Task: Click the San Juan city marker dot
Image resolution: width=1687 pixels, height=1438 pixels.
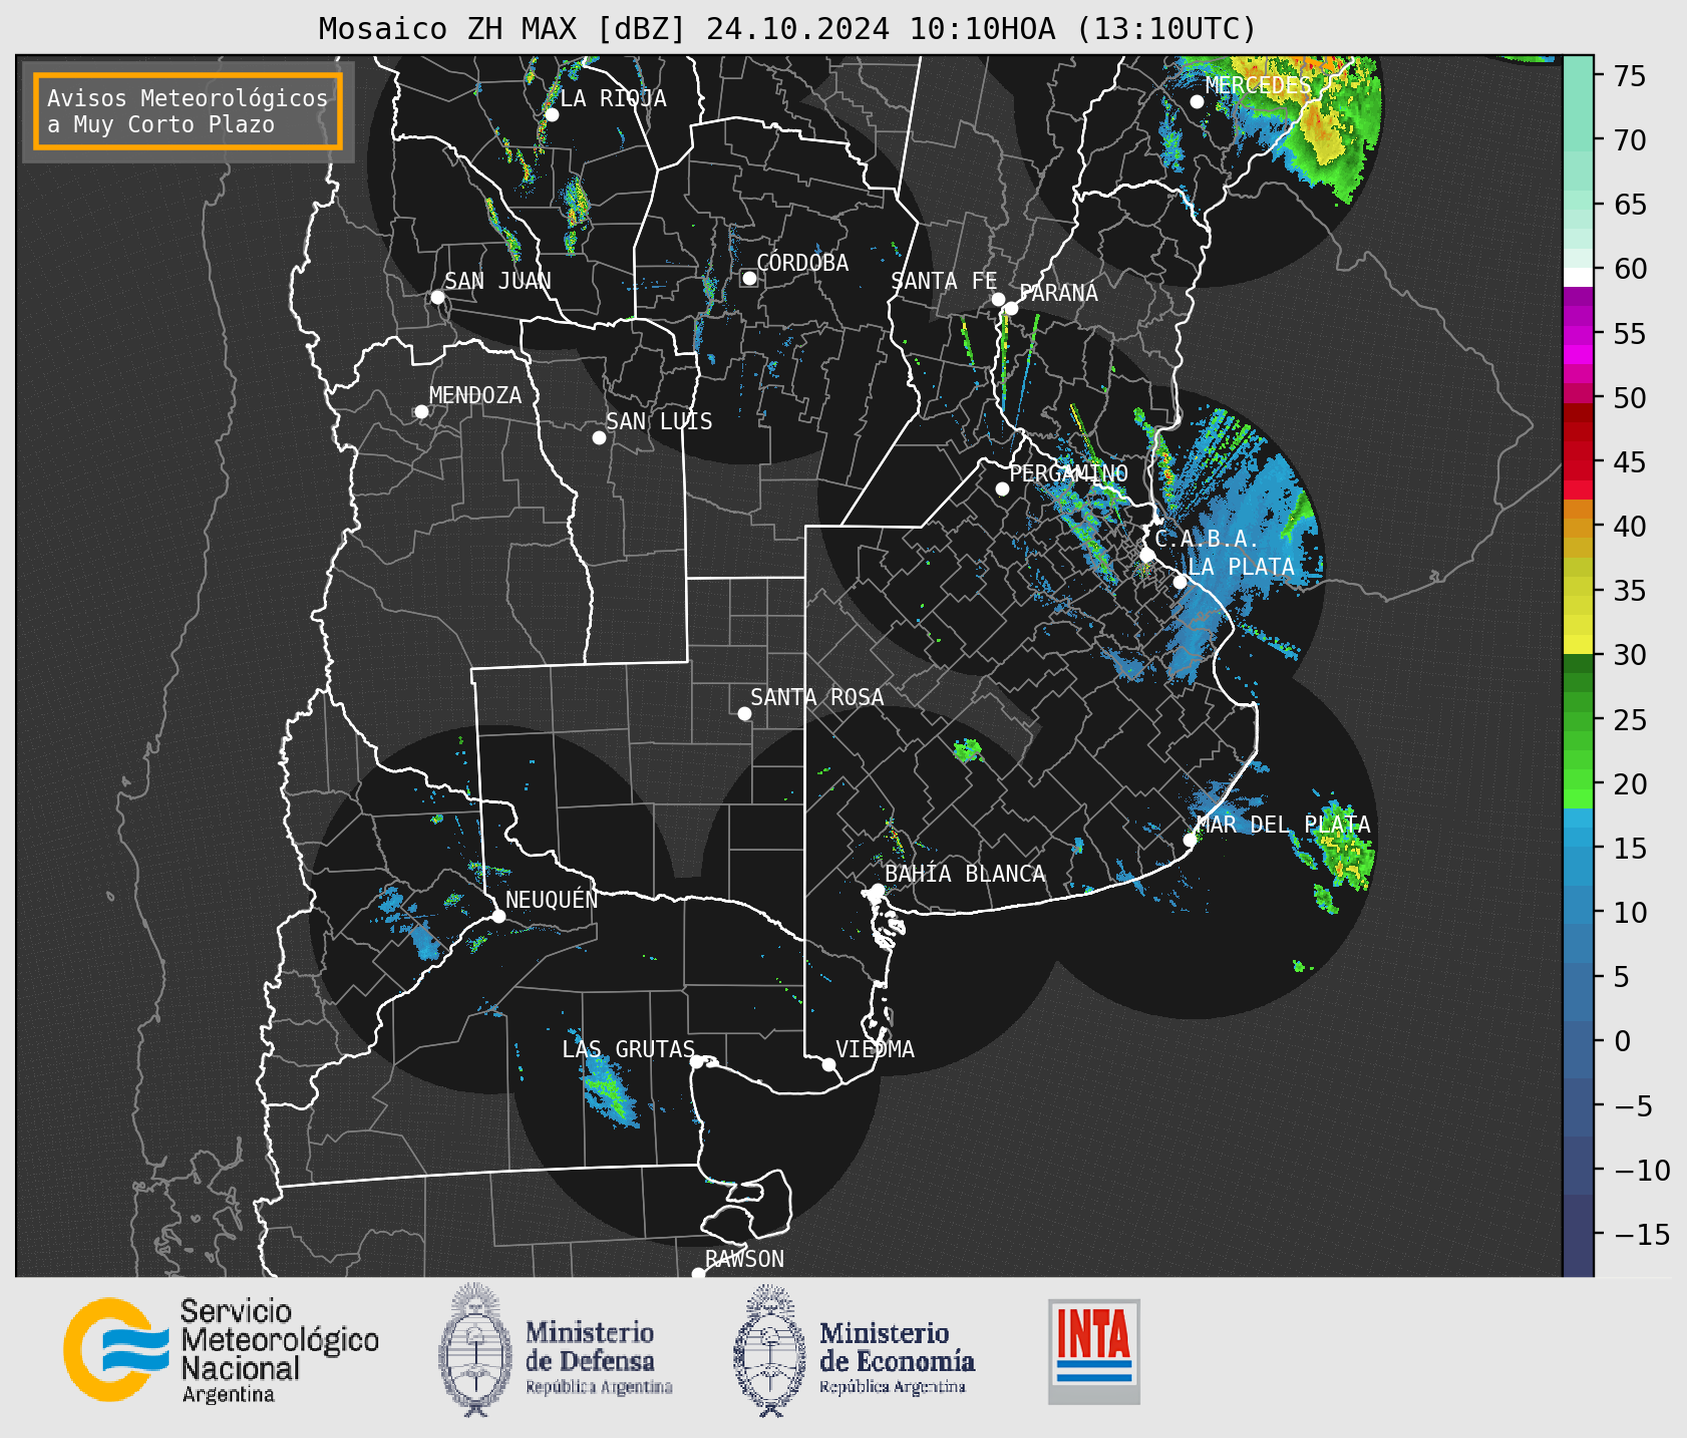Action: [x=437, y=297]
